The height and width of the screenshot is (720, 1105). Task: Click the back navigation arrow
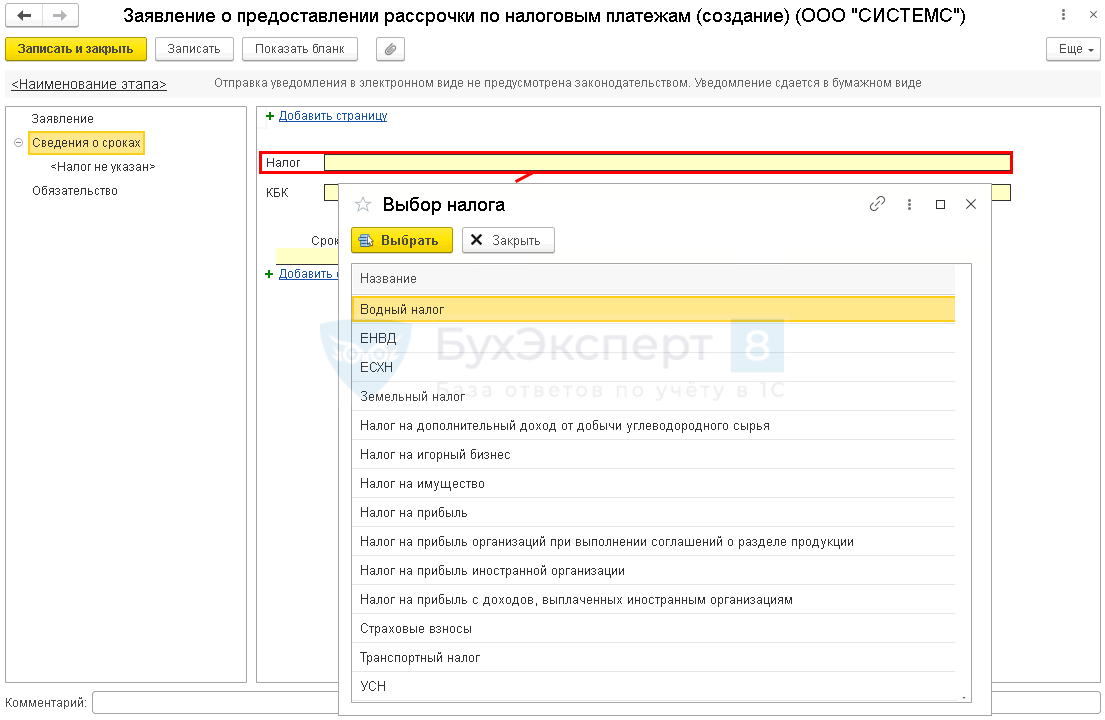click(23, 16)
